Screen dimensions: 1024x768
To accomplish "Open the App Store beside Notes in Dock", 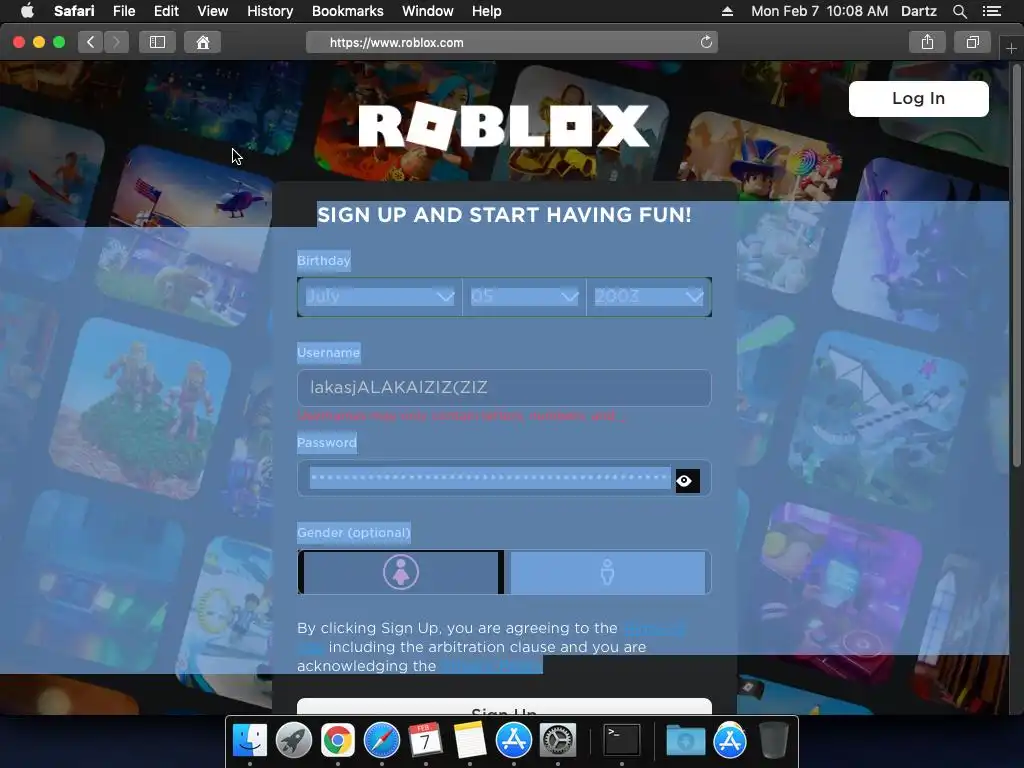I will [x=514, y=740].
